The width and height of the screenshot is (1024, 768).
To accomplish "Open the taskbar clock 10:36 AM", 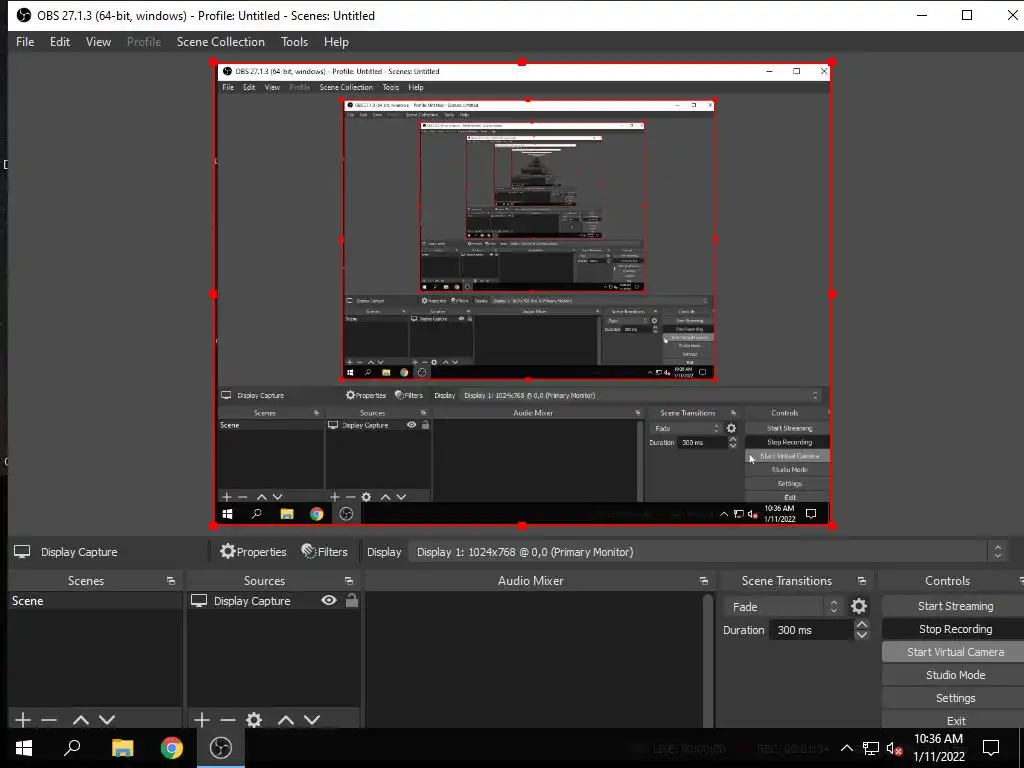I will [x=938, y=748].
